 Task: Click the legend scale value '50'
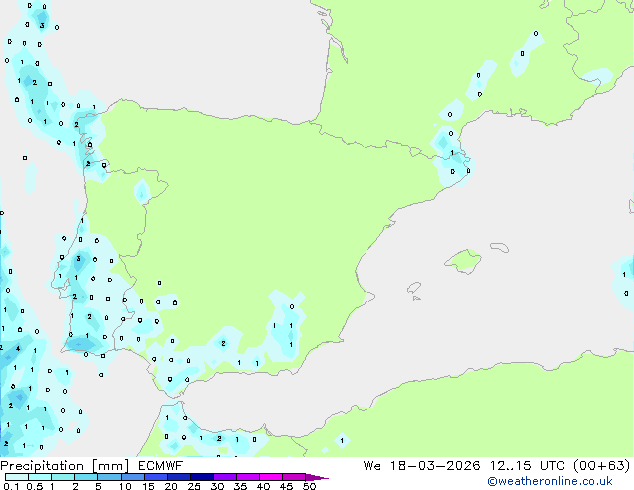tap(309, 486)
